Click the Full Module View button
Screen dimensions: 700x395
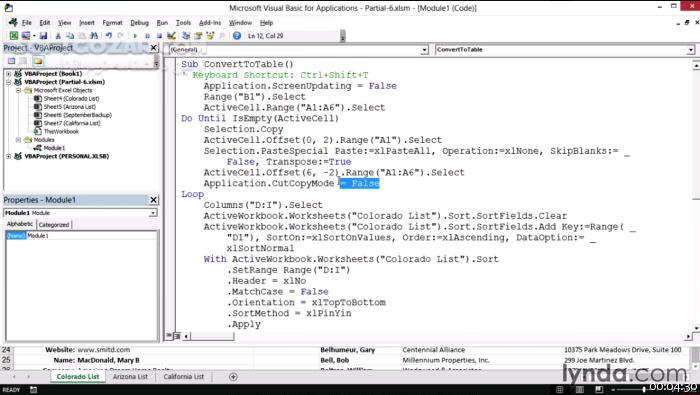tap(177, 336)
